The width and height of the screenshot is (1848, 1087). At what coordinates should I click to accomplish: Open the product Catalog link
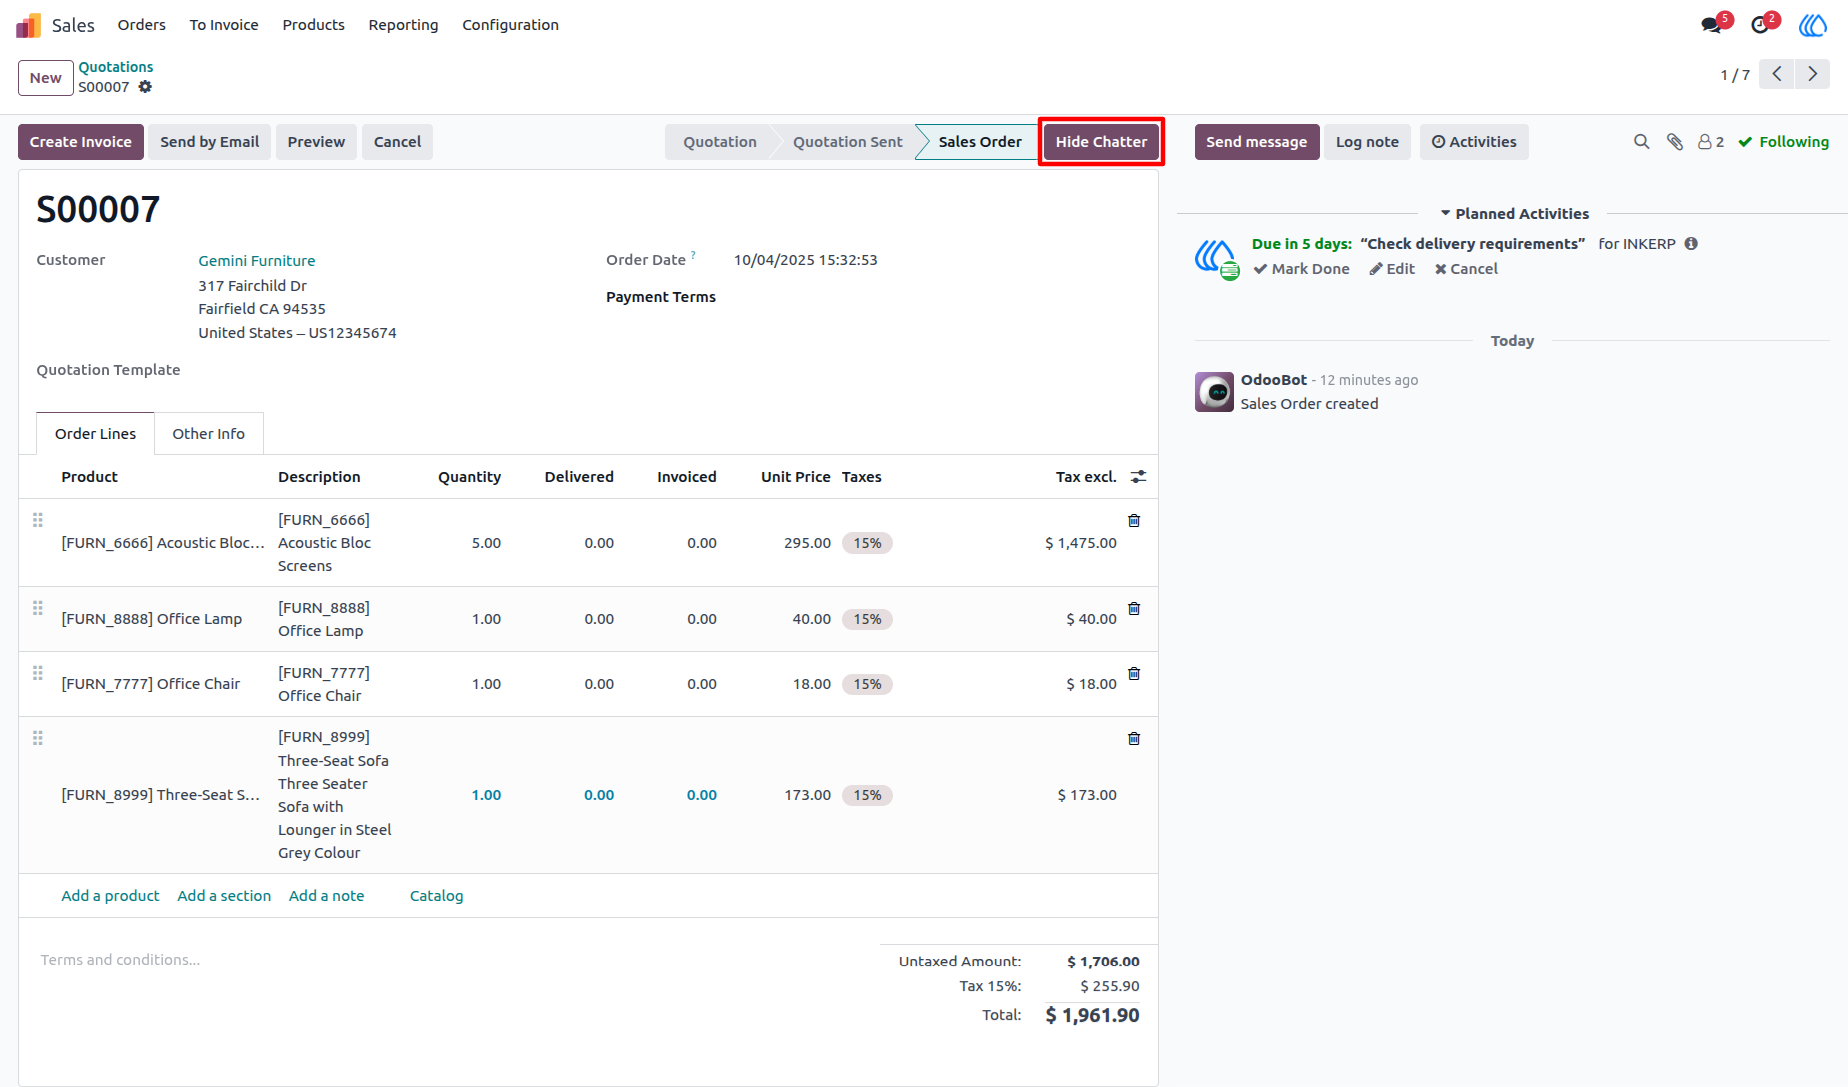coord(437,896)
